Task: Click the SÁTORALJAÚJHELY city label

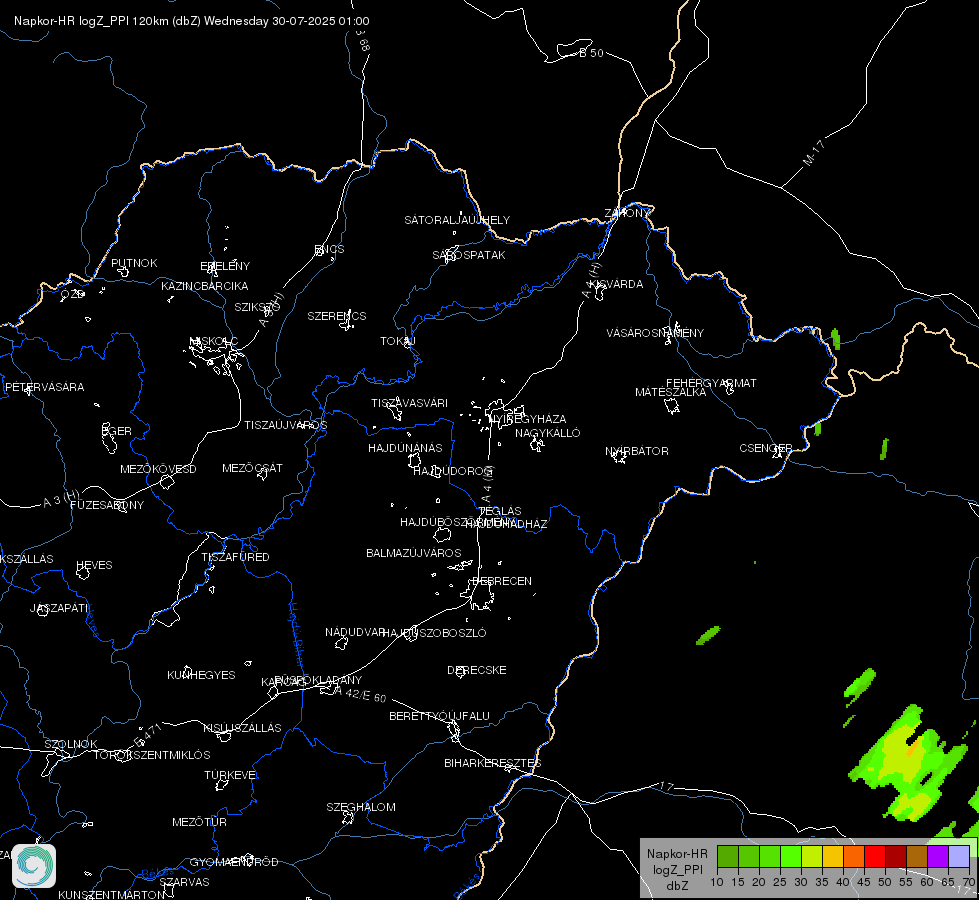Action: click(x=457, y=220)
